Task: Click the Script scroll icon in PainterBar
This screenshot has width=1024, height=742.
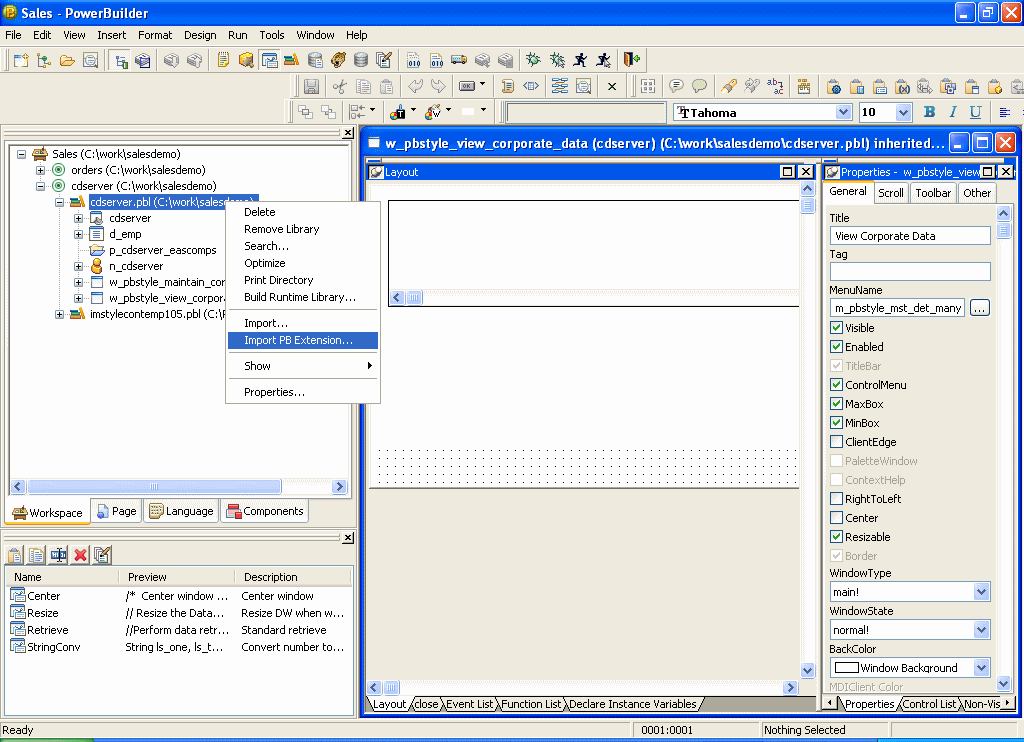Action: tap(507, 86)
